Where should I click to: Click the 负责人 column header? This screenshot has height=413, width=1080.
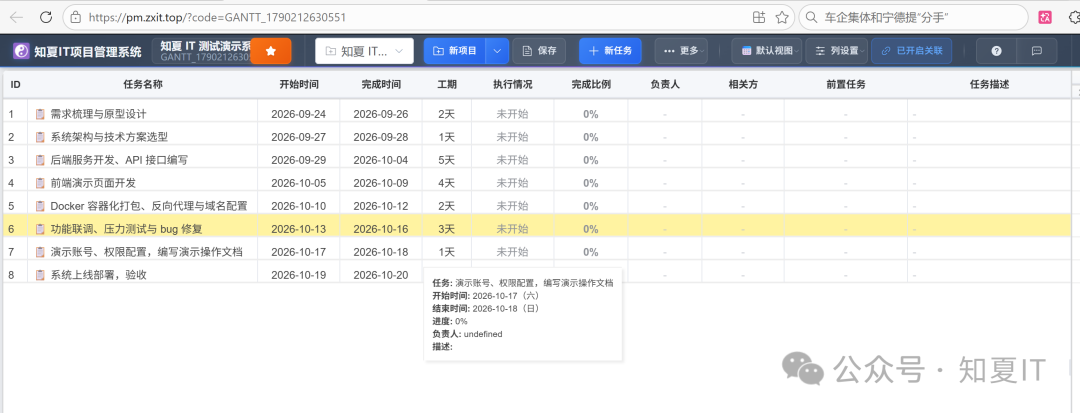tap(665, 85)
